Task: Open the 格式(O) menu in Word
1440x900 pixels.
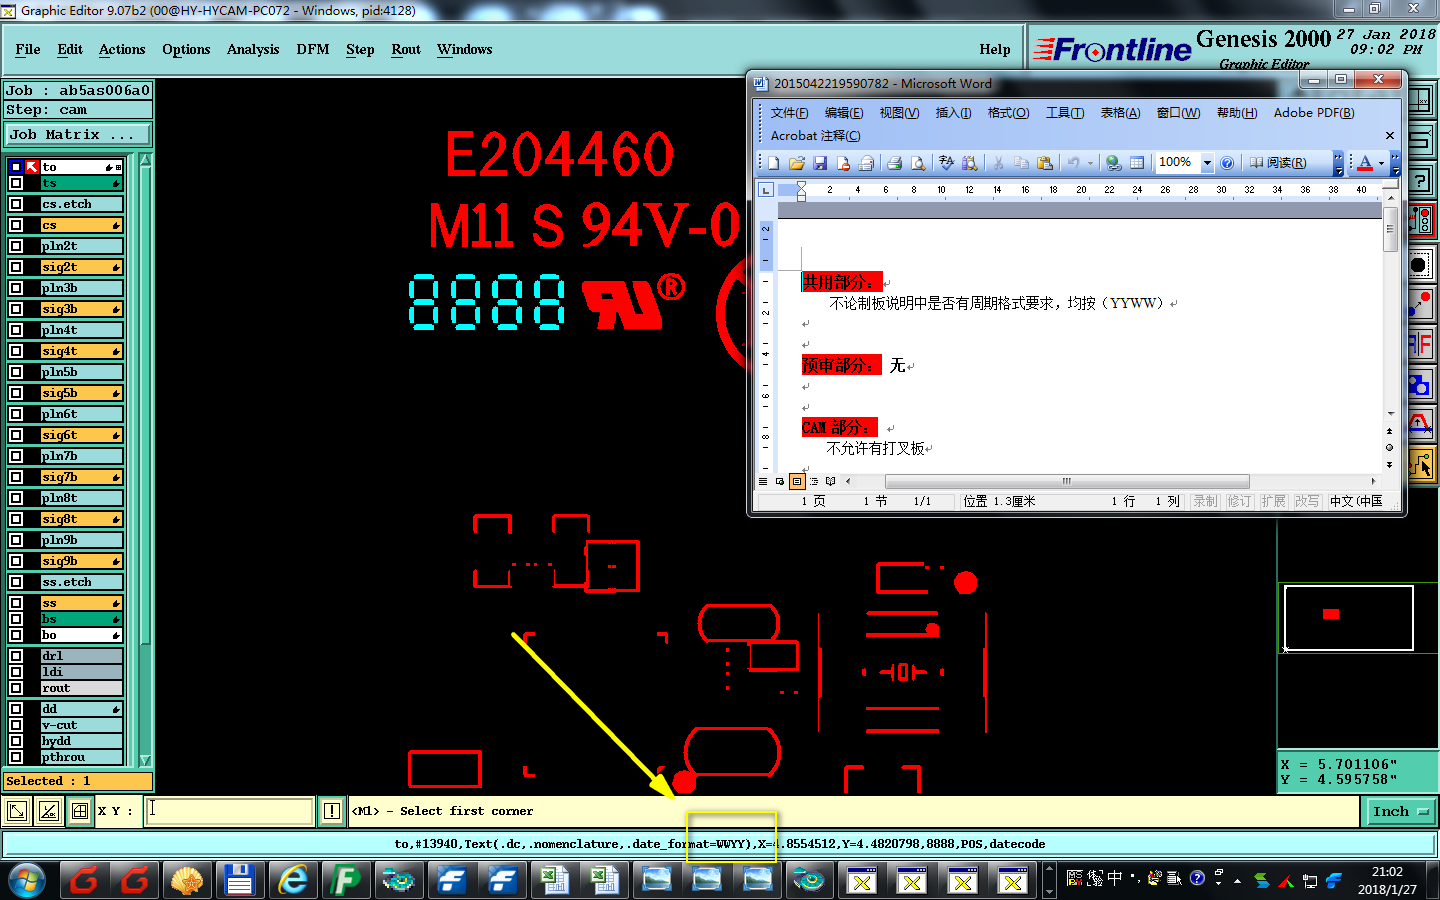Action: click(1008, 113)
